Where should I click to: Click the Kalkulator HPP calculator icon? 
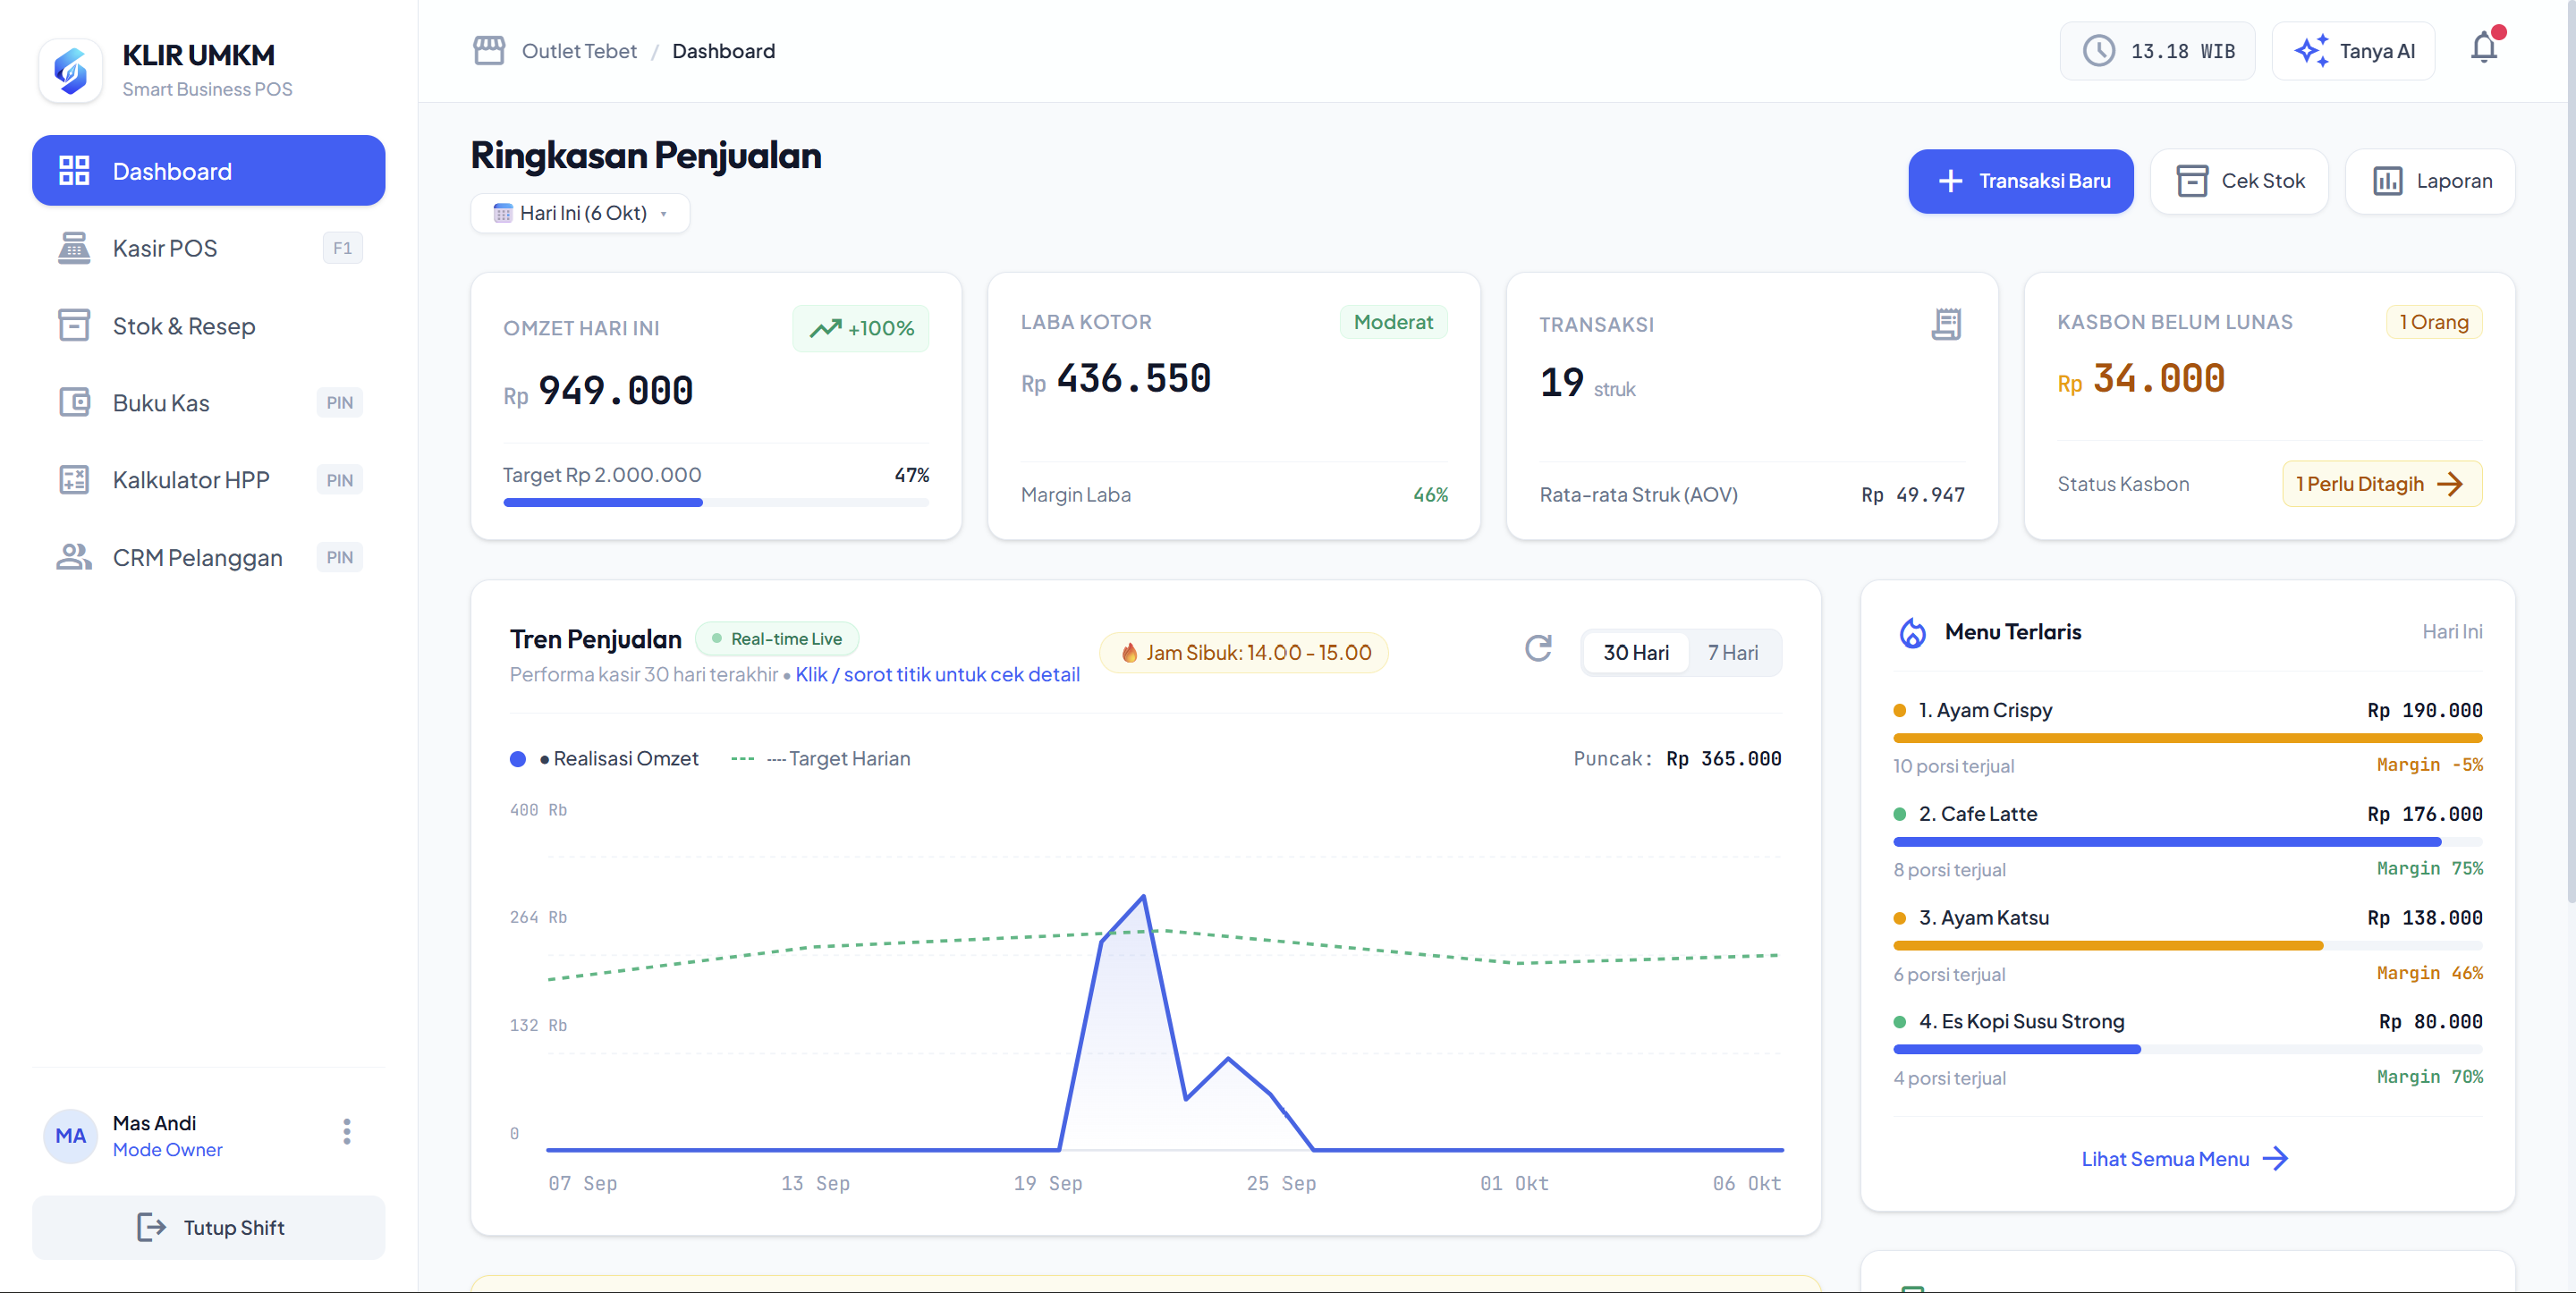(x=74, y=480)
